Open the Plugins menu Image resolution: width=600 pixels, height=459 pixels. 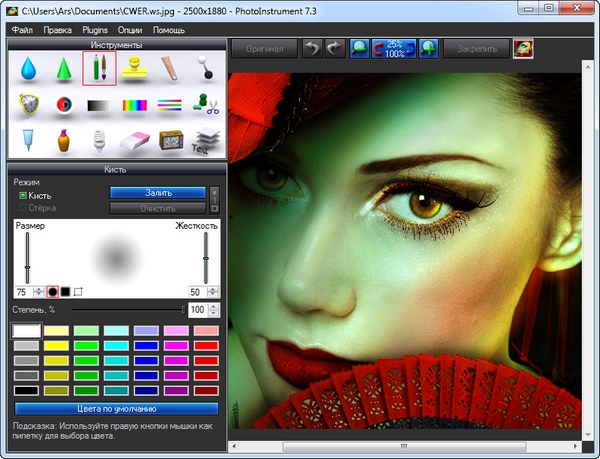[96, 29]
